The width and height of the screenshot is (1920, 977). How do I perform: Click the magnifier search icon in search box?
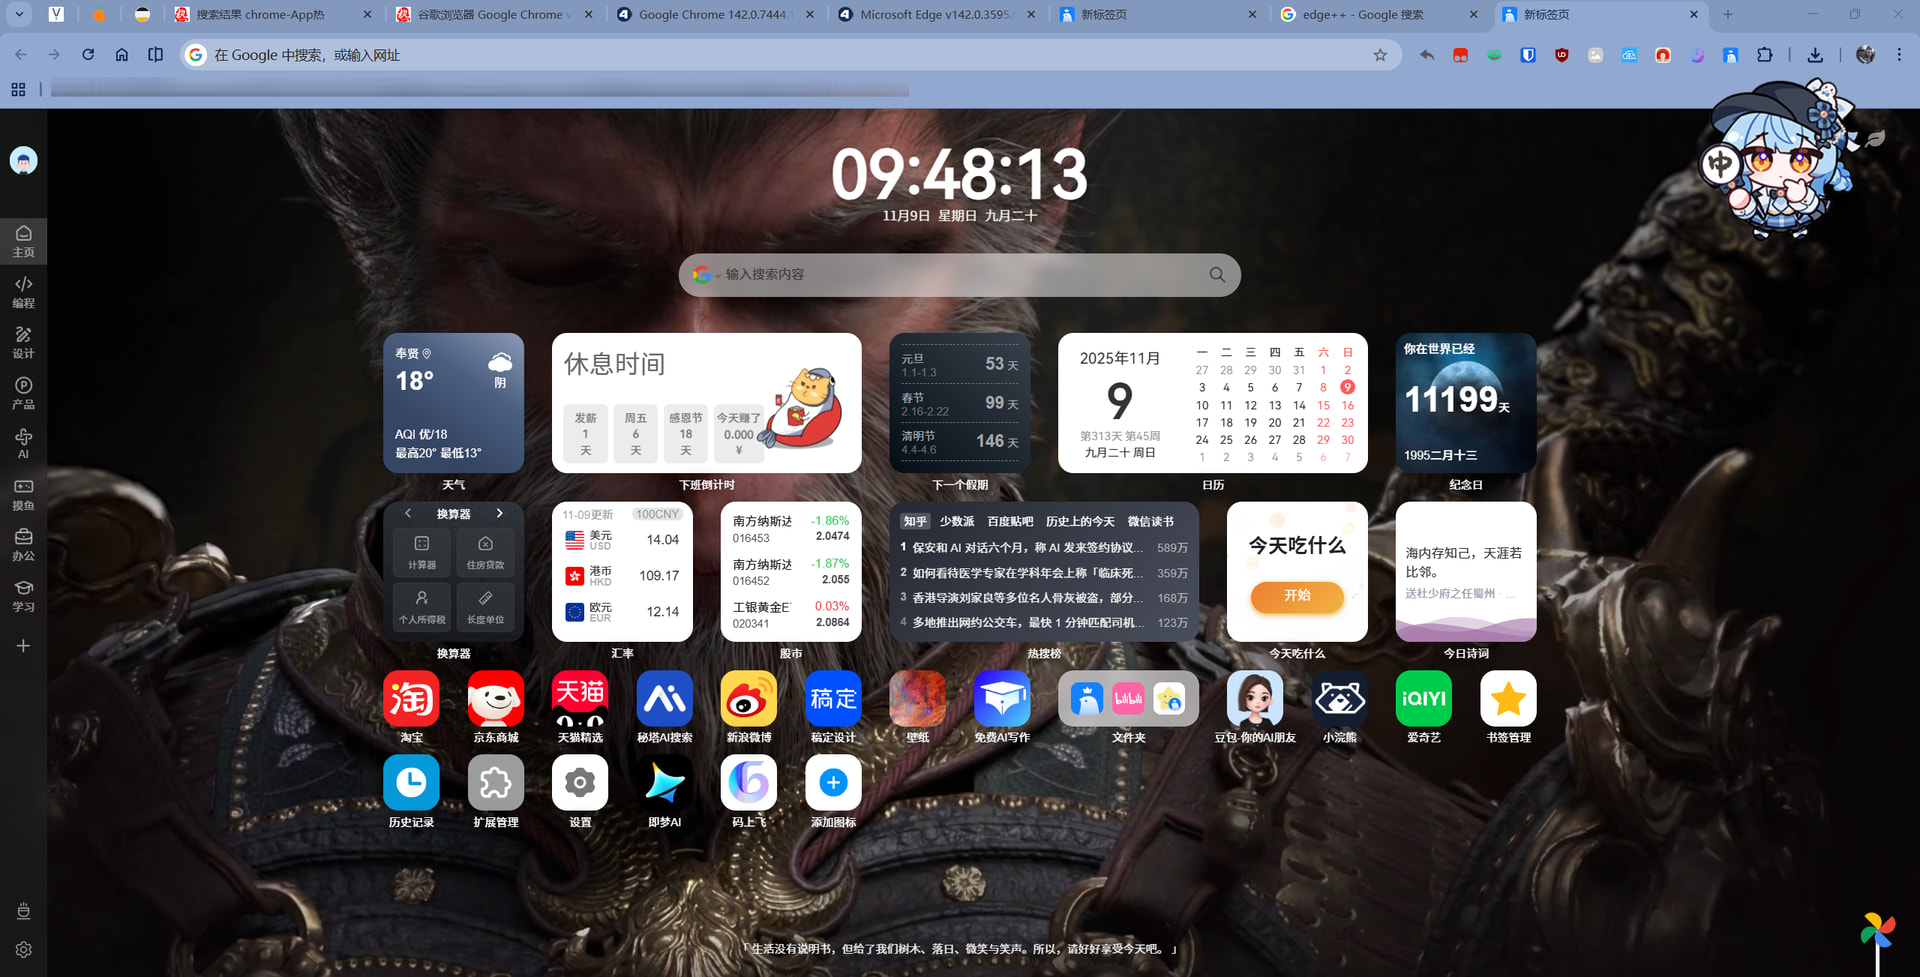coord(1217,275)
